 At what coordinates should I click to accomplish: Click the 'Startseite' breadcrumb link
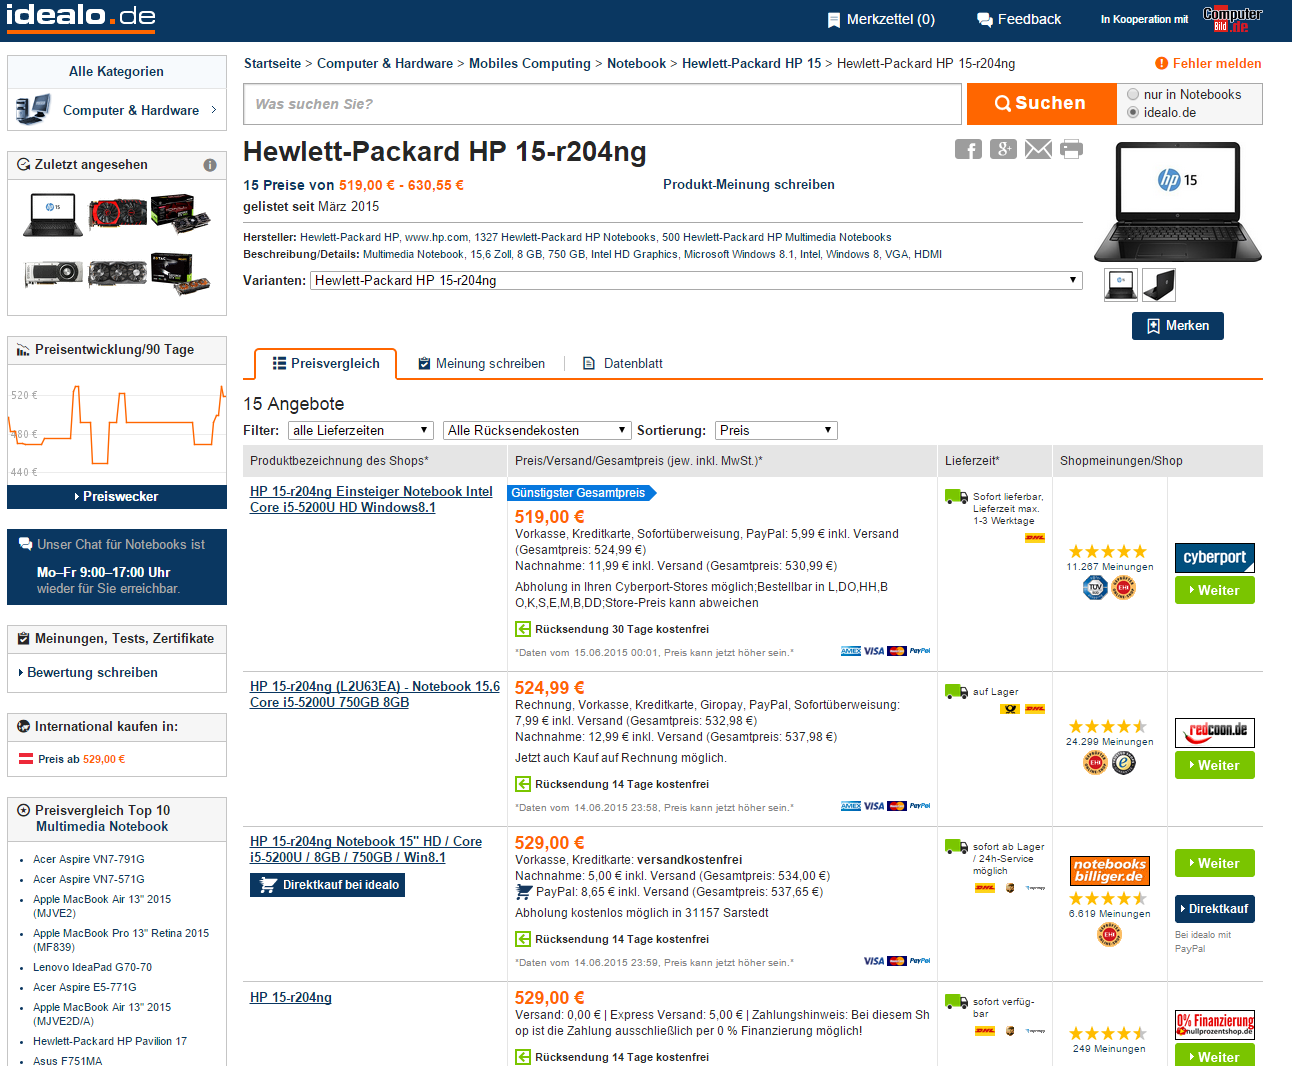pyautogui.click(x=272, y=63)
